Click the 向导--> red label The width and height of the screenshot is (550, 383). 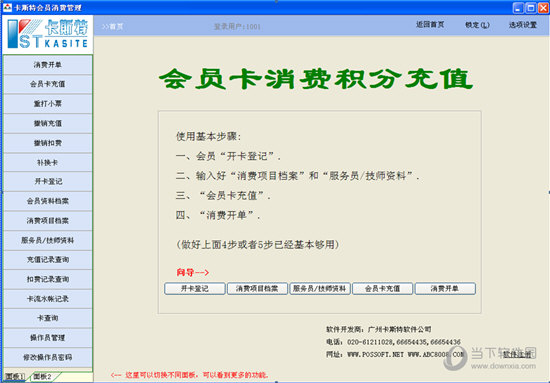tap(193, 272)
